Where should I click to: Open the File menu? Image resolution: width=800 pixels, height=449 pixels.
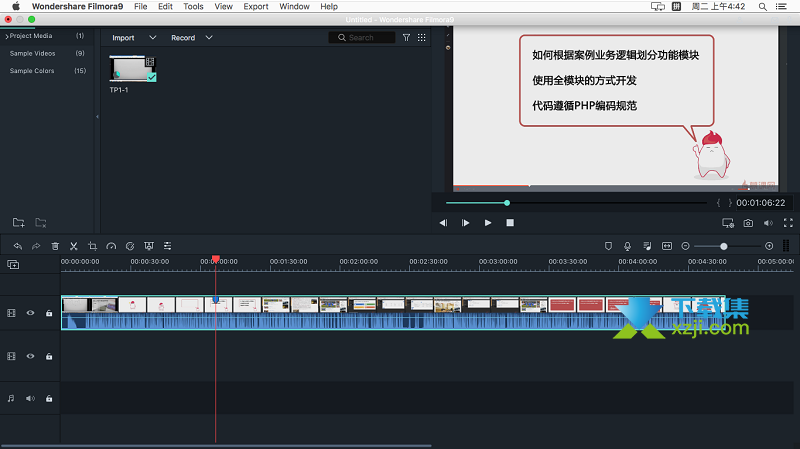(x=140, y=7)
